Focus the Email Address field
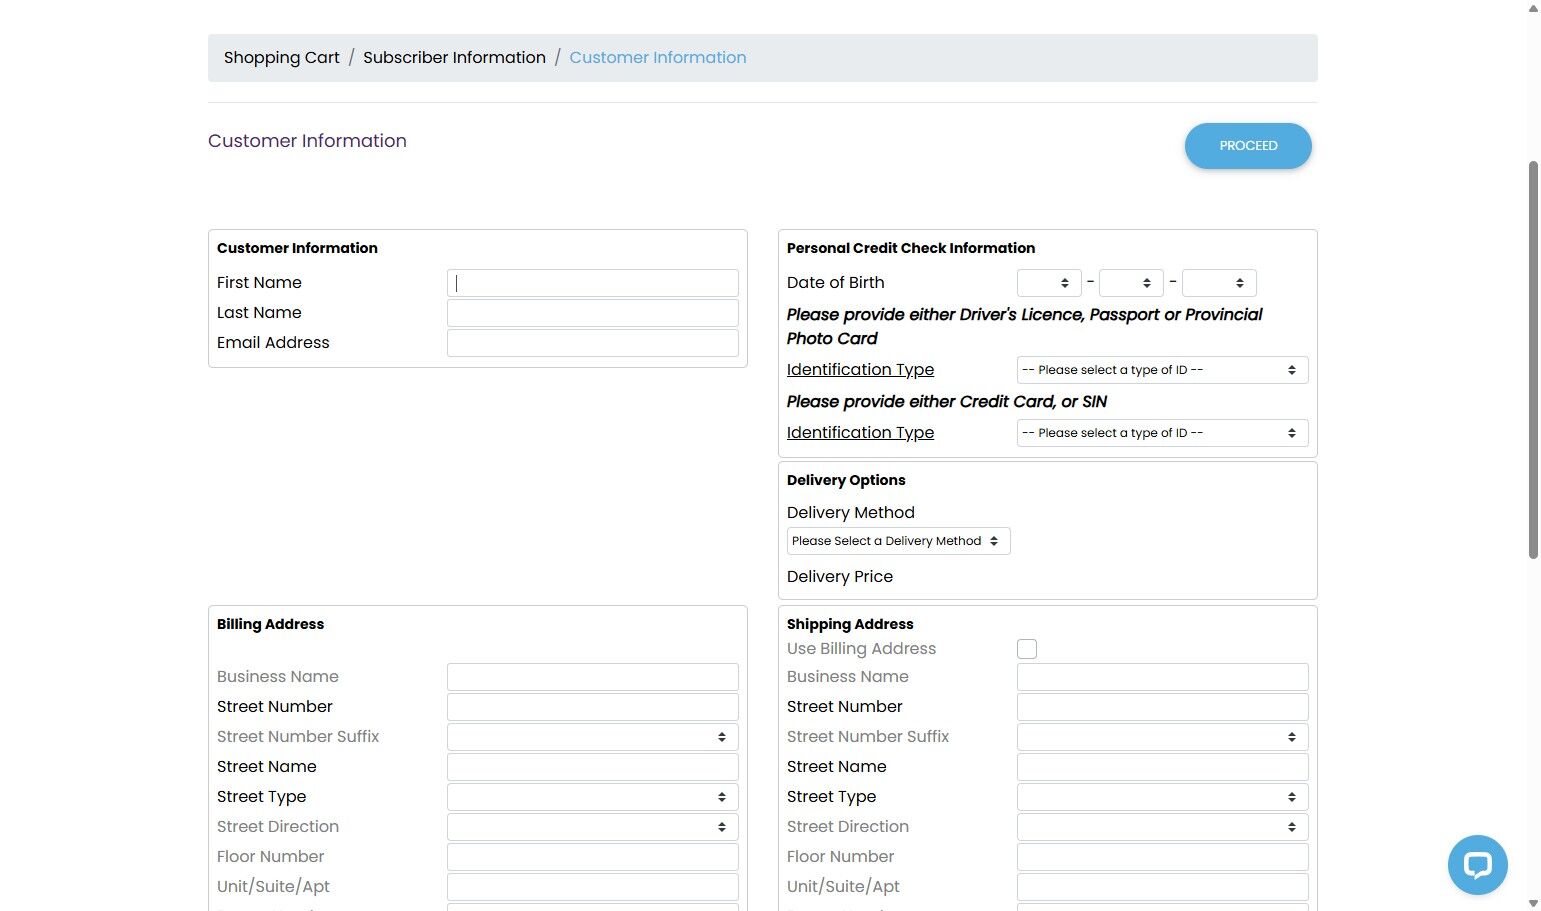Image resolution: width=1541 pixels, height=911 pixels. (592, 343)
